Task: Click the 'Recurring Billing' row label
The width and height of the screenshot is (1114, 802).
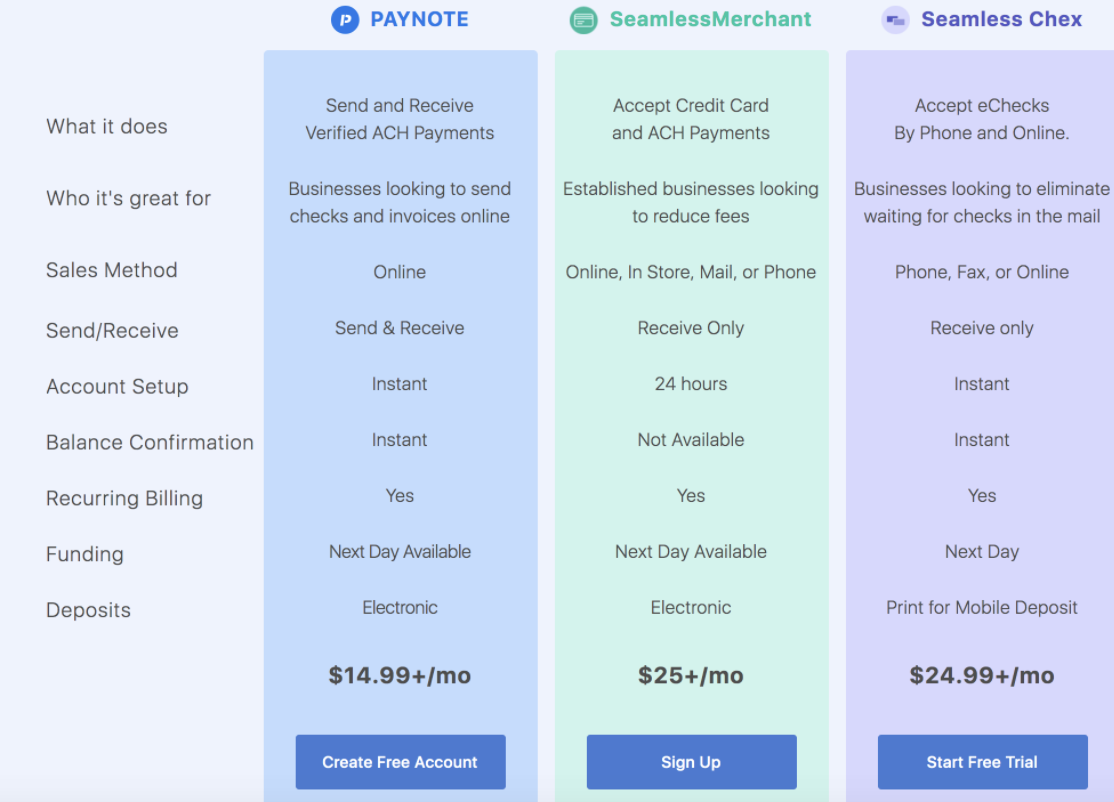Action: click(x=124, y=498)
